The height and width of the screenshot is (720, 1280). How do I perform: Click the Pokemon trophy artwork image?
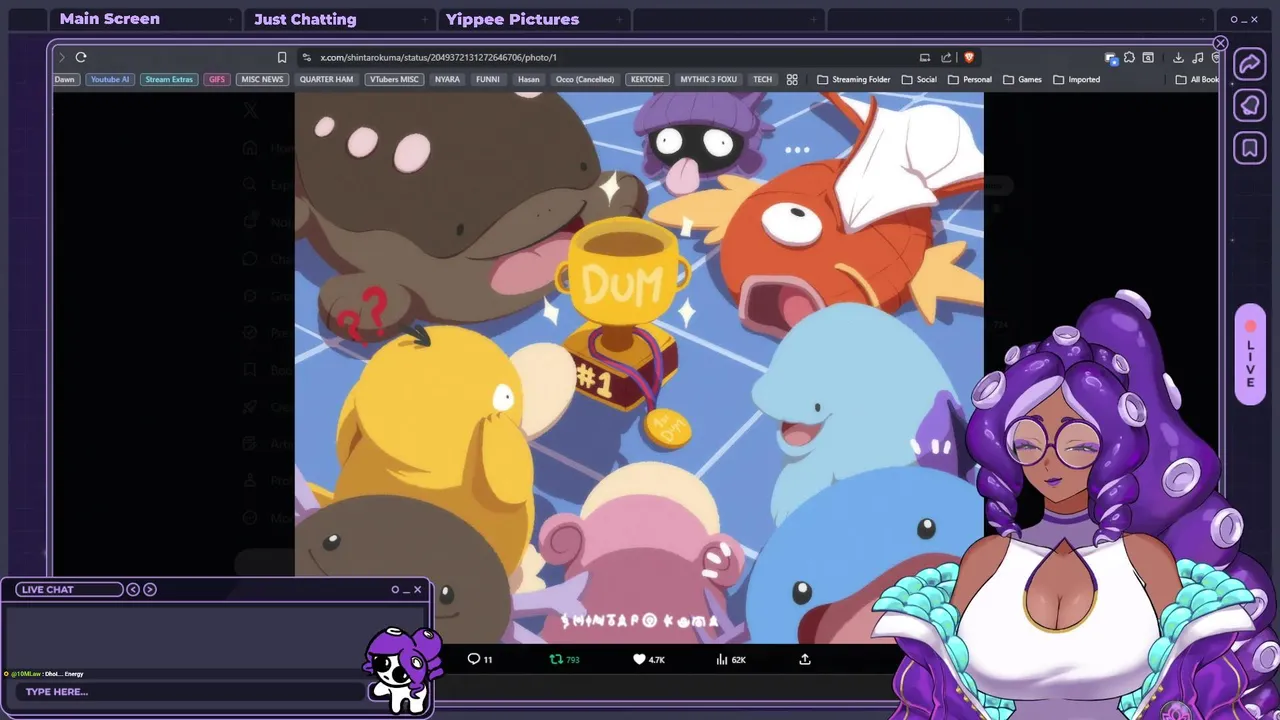[639, 368]
